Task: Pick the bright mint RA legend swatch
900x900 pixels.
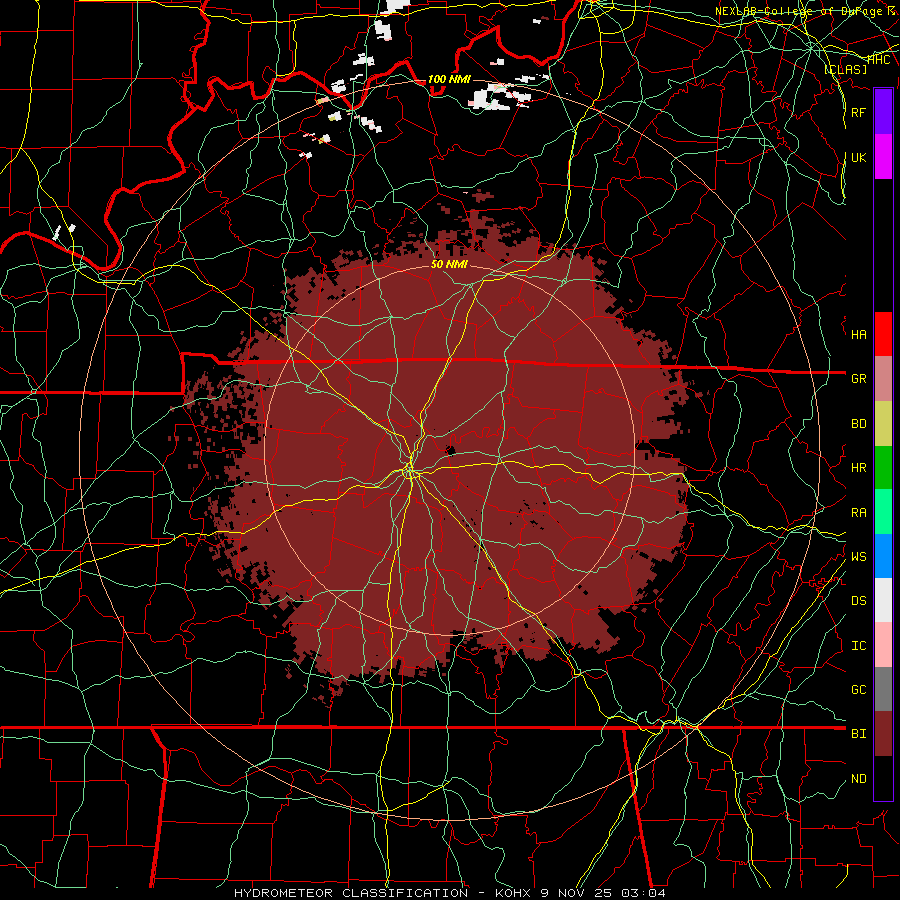Action: [883, 512]
